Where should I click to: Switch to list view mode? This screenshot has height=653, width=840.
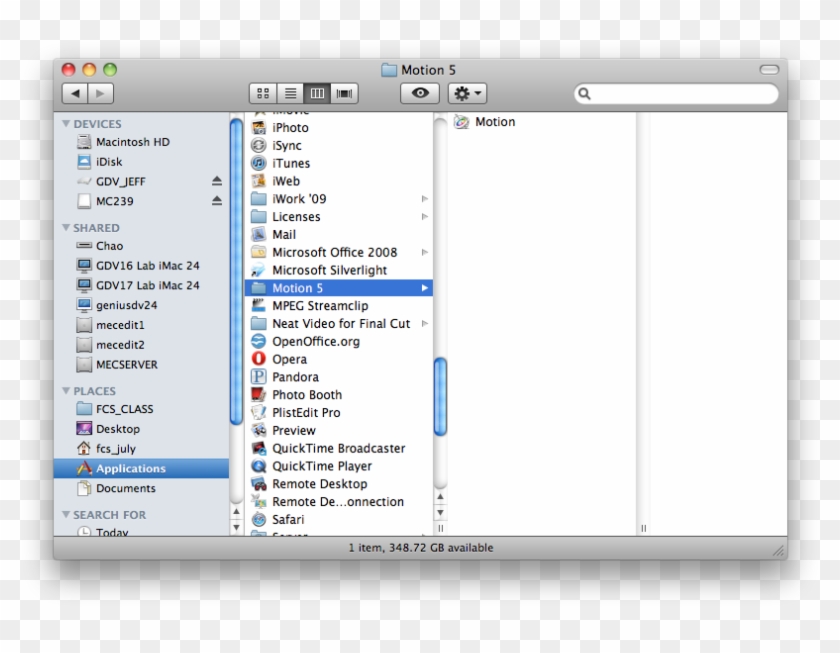[290, 93]
